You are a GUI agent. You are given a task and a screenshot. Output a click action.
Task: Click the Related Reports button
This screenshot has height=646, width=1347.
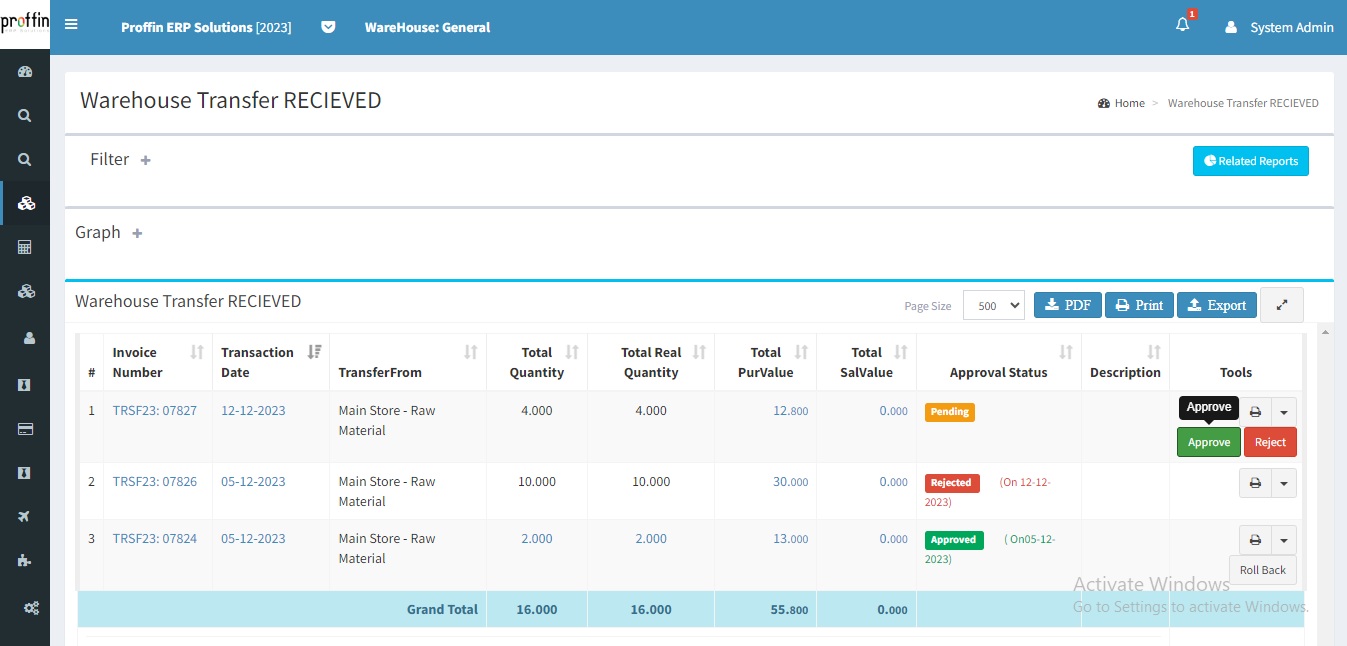(x=1250, y=161)
